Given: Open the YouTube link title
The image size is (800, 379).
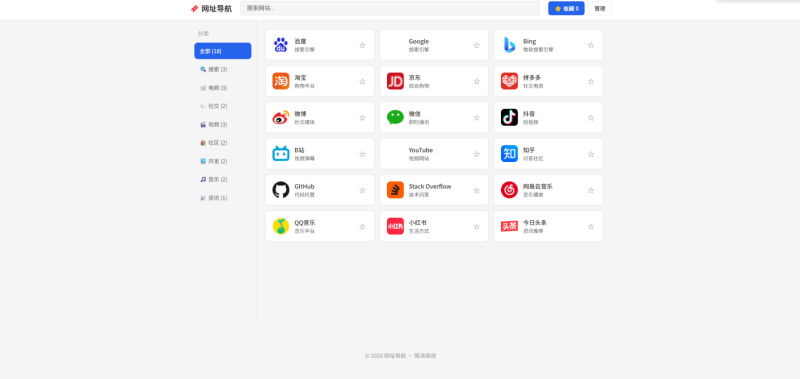Looking at the screenshot, I should point(420,150).
